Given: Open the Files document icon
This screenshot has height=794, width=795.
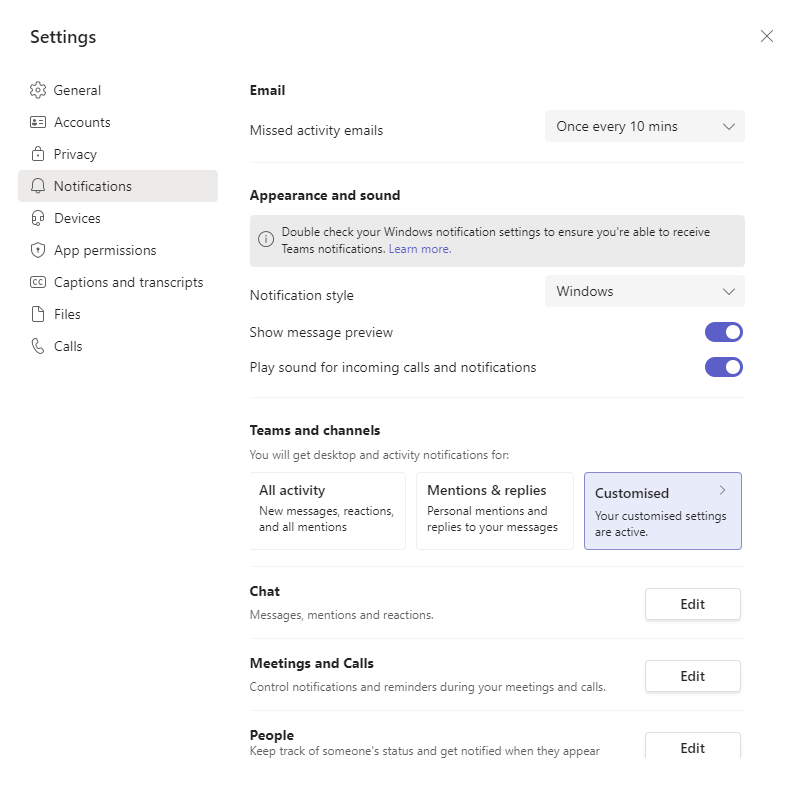Looking at the screenshot, I should (x=38, y=314).
